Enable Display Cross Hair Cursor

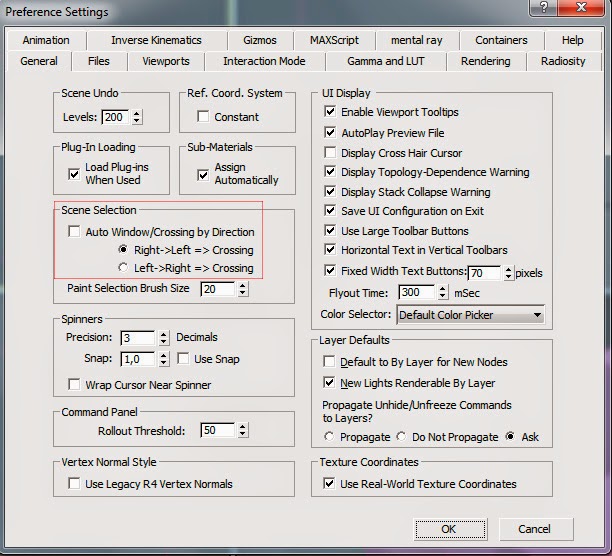330,152
